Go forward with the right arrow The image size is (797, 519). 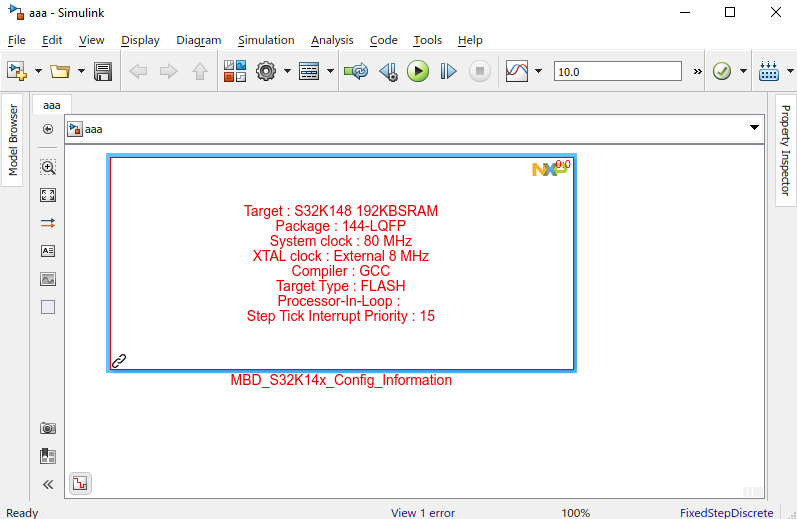pos(169,71)
